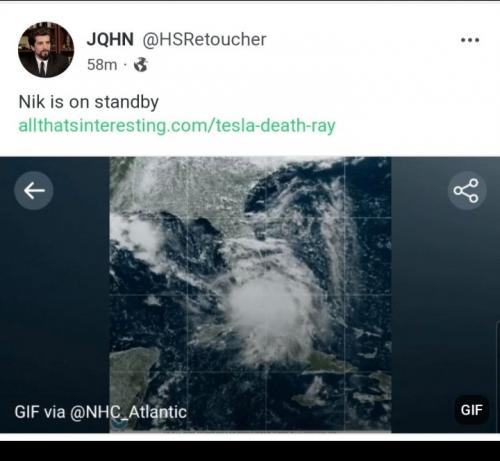Viewport: 500px width, 461px height.
Task: Open the @HSRetoucher handle
Action: pos(204,40)
